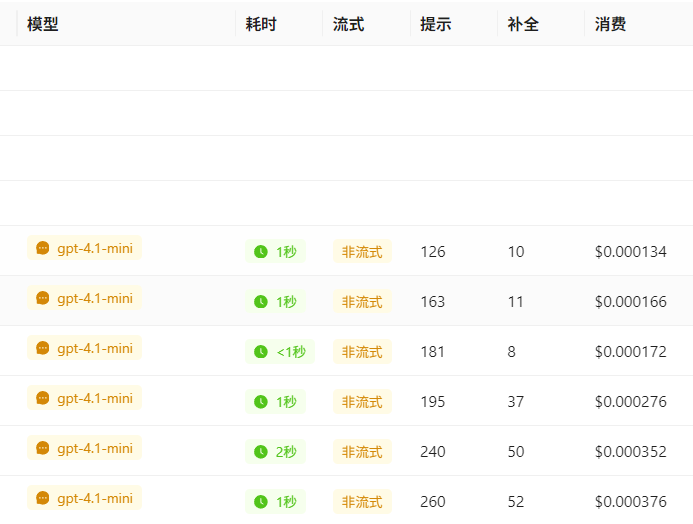
Task: Select the completion value 10
Action: (516, 252)
